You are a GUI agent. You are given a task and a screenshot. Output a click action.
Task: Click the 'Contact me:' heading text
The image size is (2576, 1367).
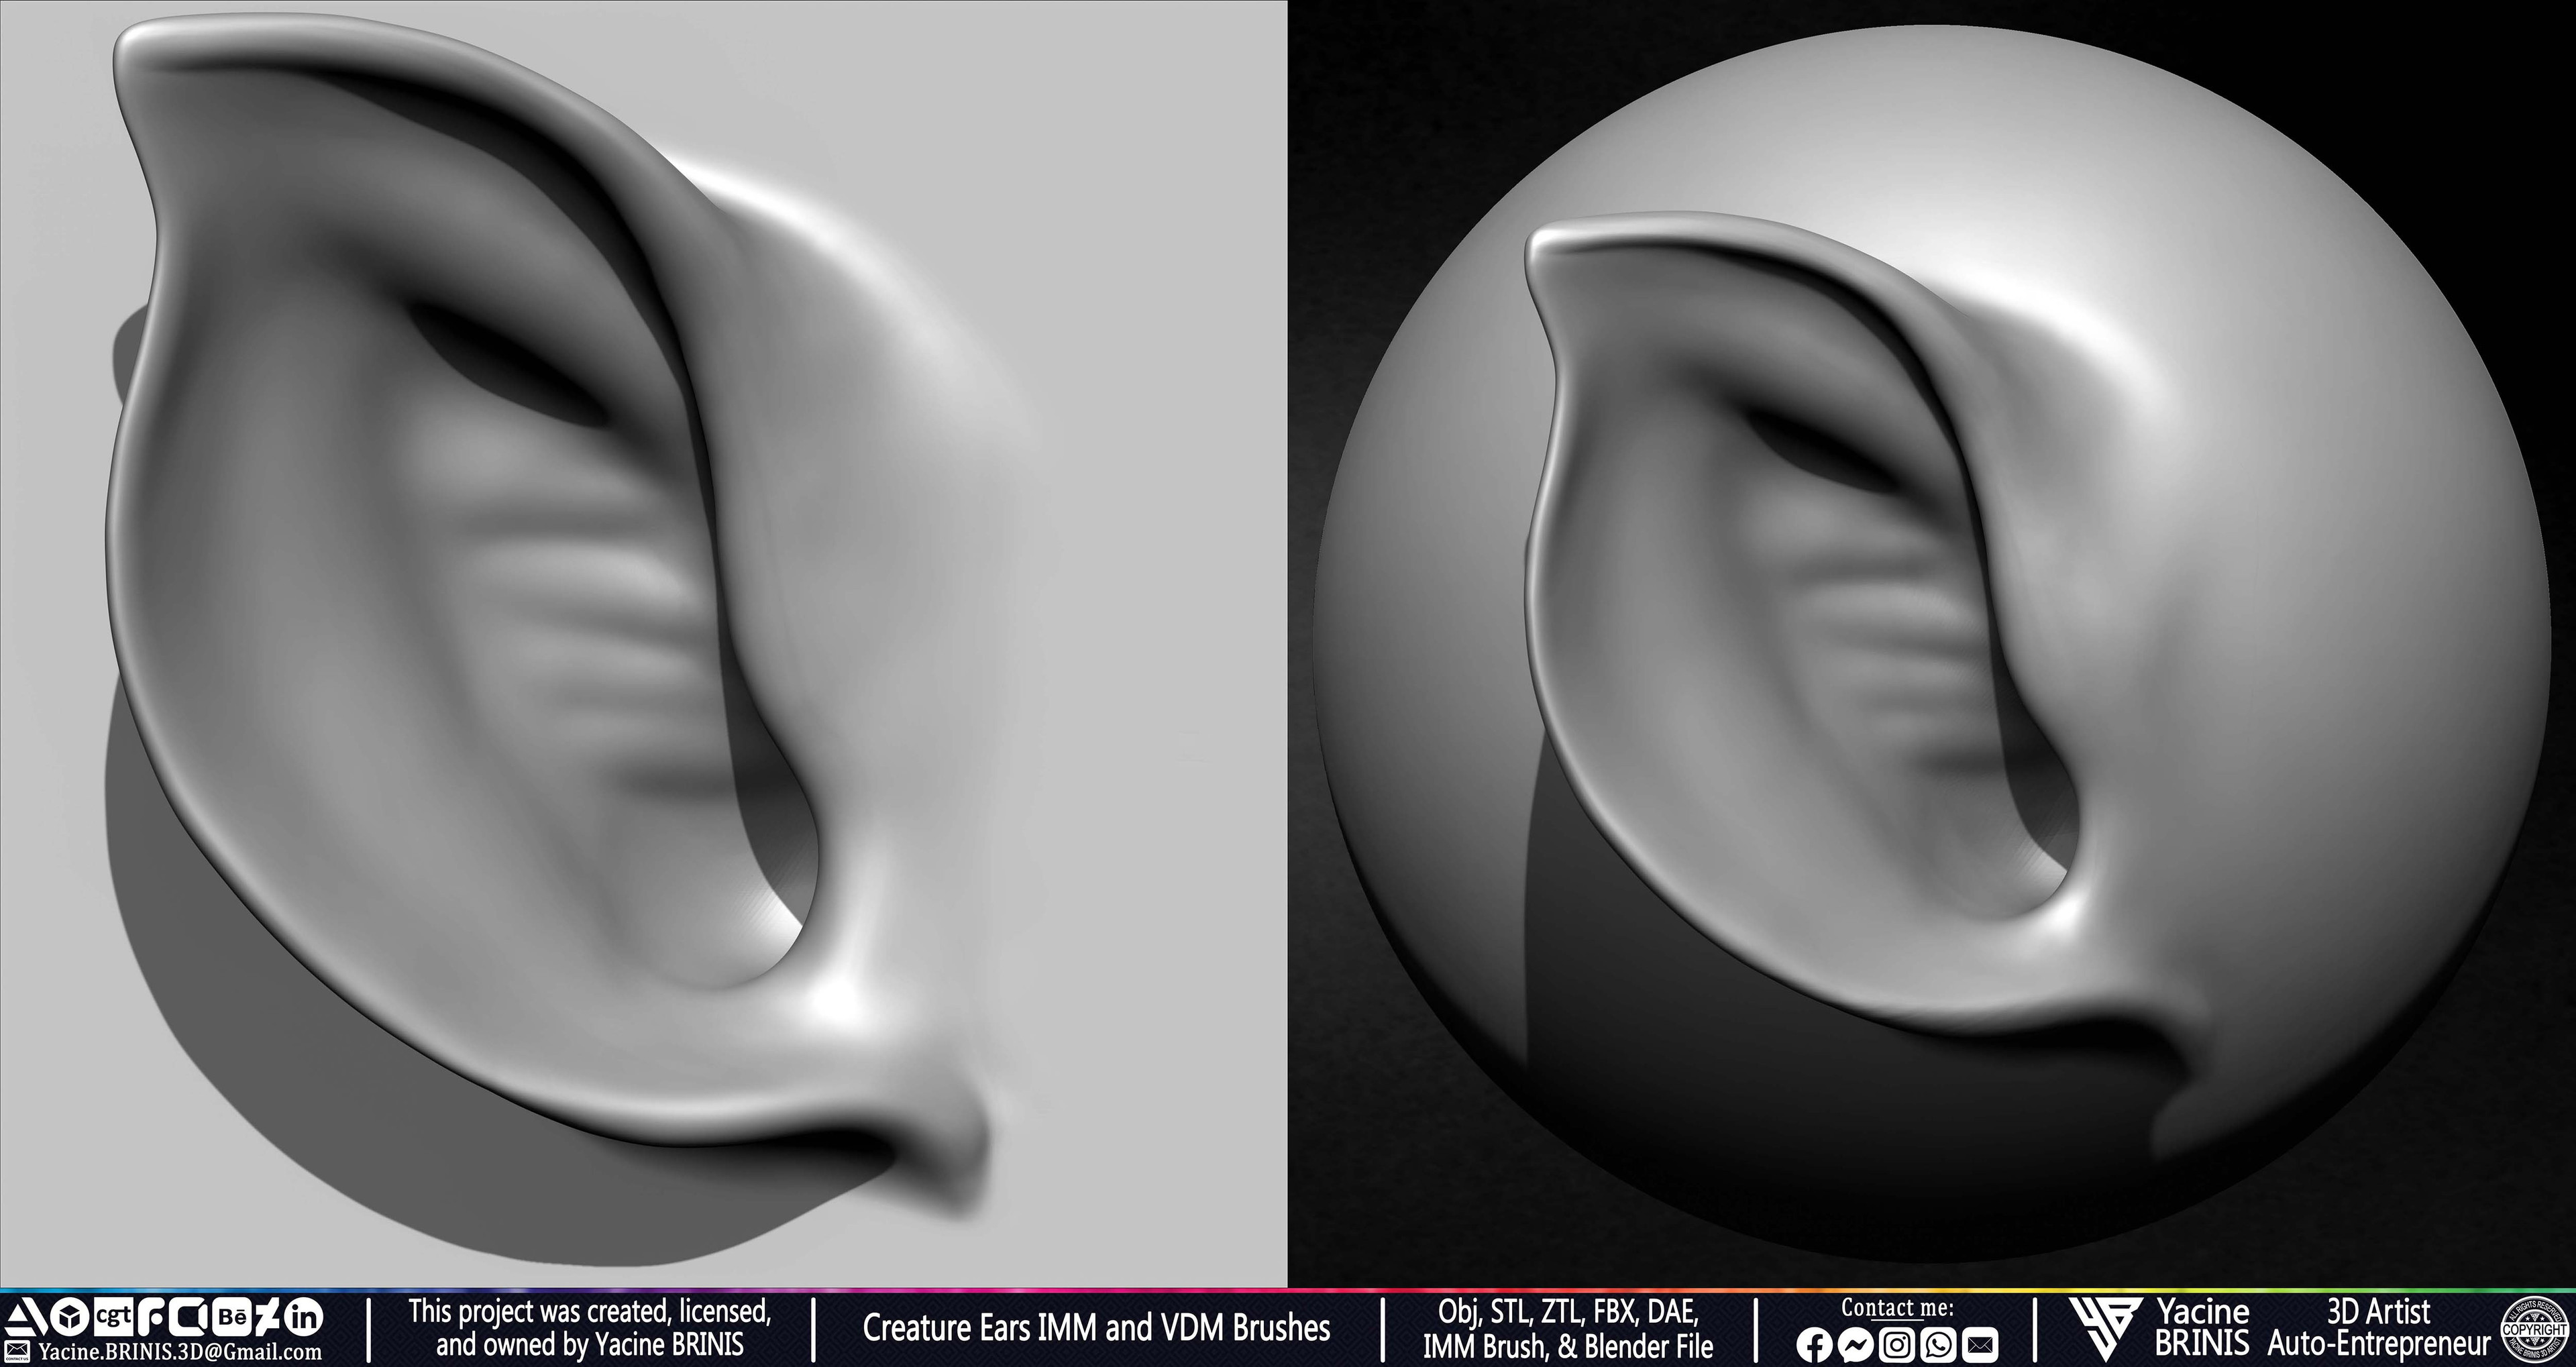1897,1307
